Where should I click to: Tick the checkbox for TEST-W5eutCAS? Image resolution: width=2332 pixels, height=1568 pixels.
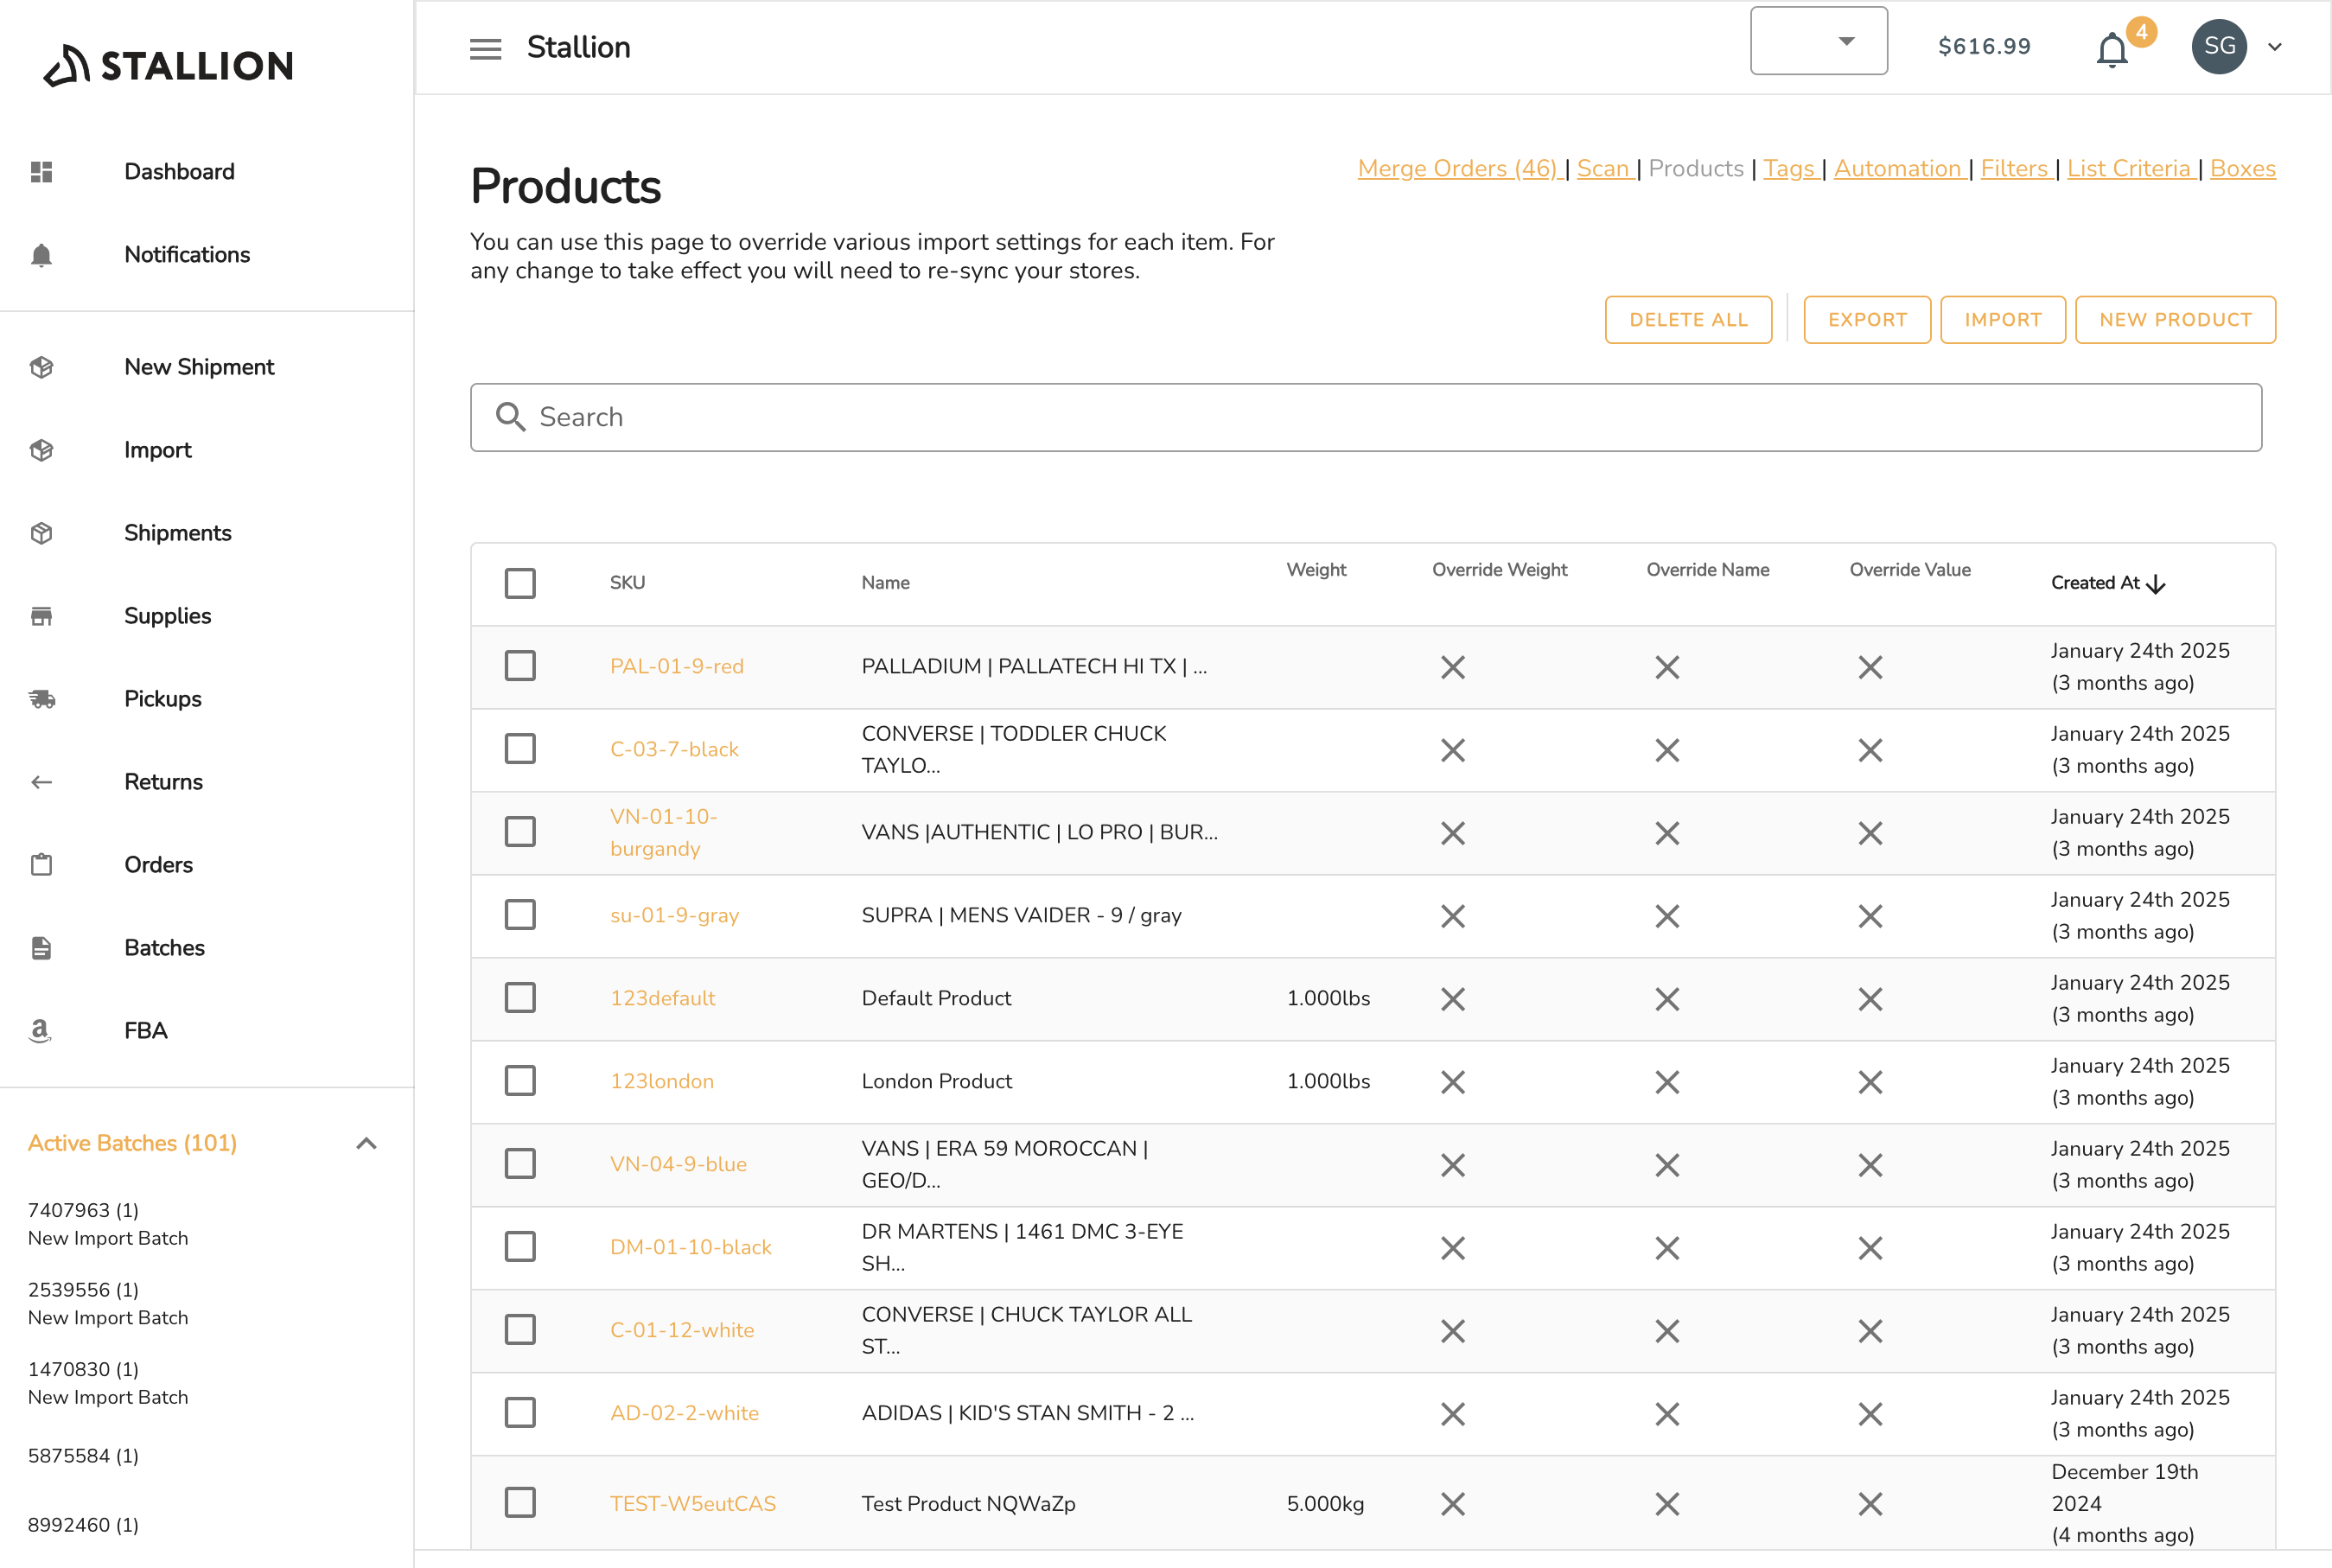[x=520, y=1503]
